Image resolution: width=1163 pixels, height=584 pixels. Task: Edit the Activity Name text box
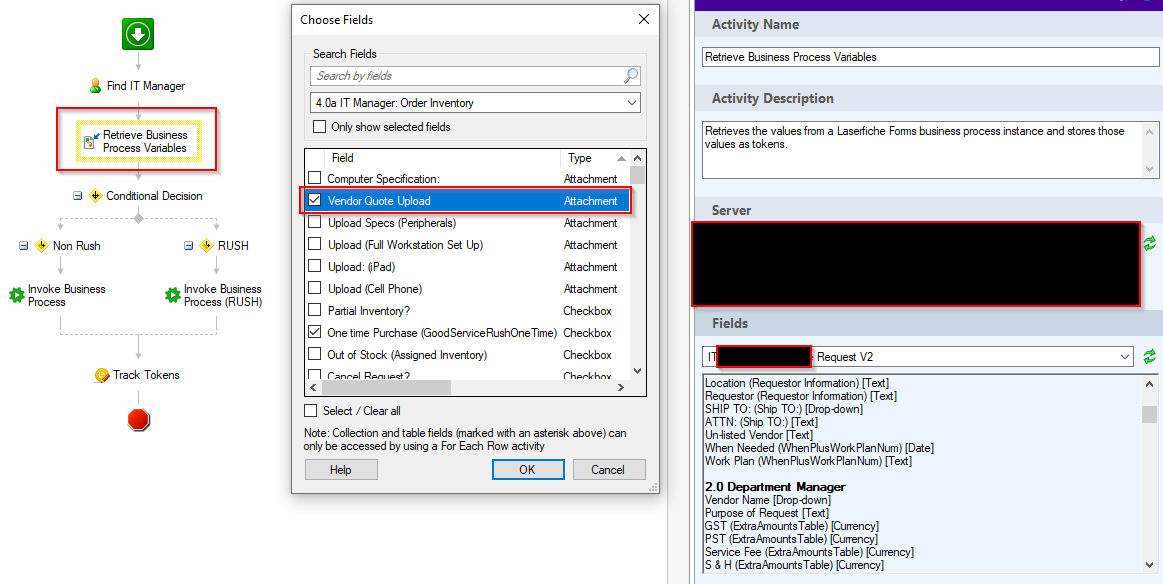tap(930, 57)
